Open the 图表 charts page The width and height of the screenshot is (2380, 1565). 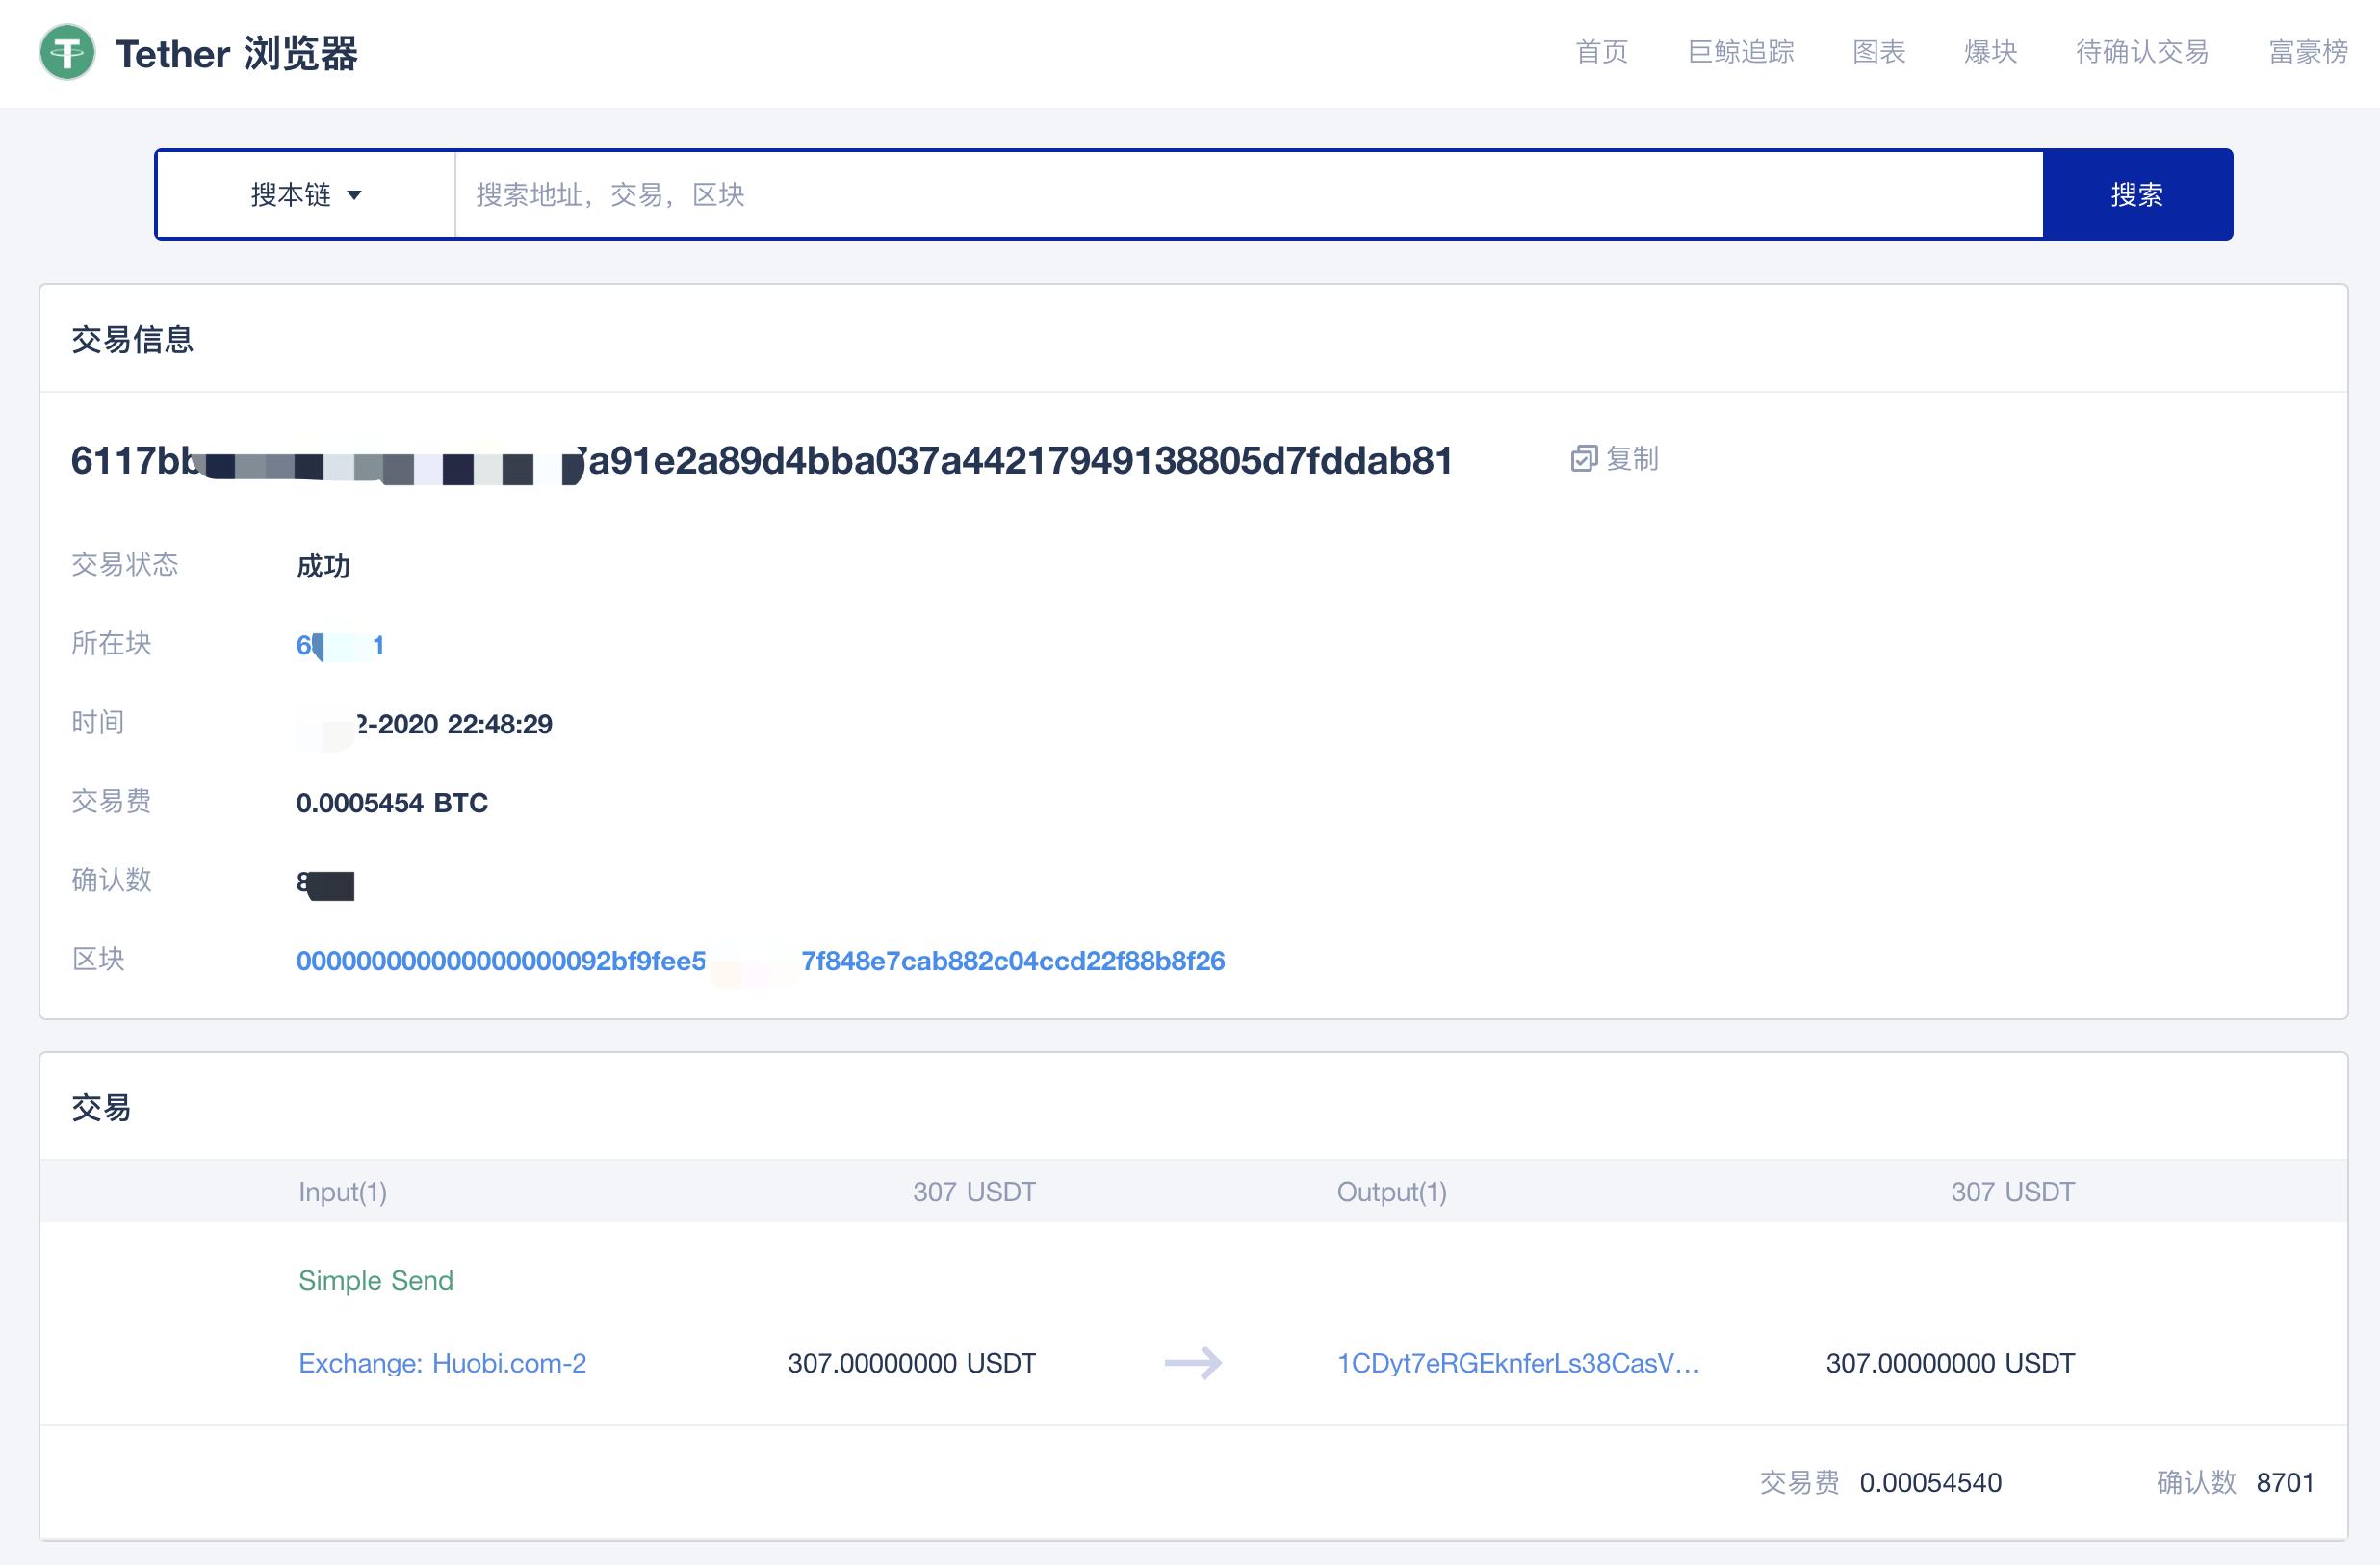(1878, 52)
